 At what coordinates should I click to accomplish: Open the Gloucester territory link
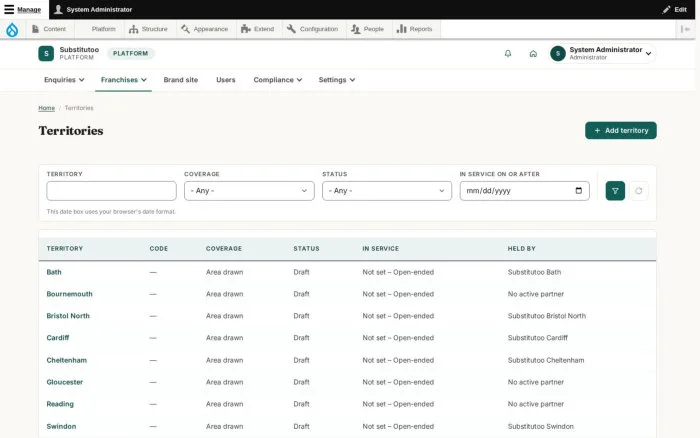tap(65, 382)
